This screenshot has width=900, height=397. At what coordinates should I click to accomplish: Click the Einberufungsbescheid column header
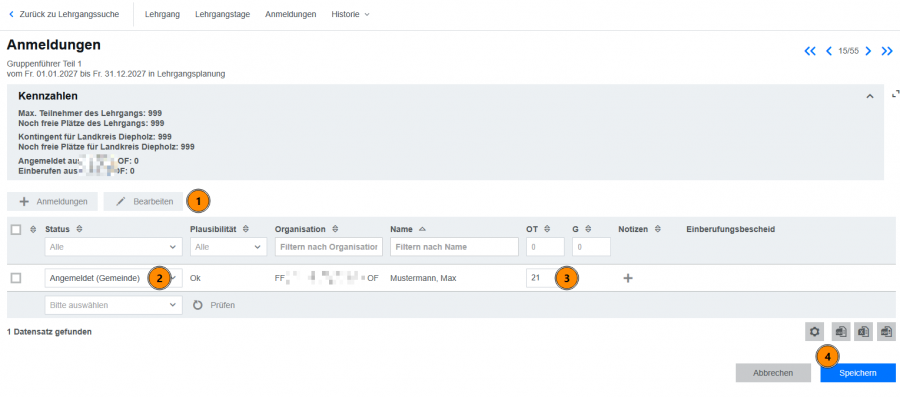731,229
